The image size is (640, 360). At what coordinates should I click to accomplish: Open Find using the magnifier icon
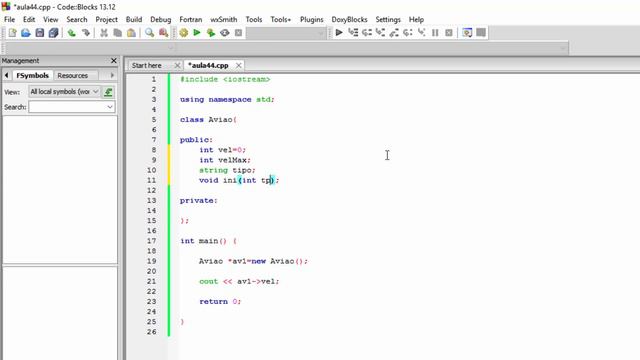tap(150, 33)
